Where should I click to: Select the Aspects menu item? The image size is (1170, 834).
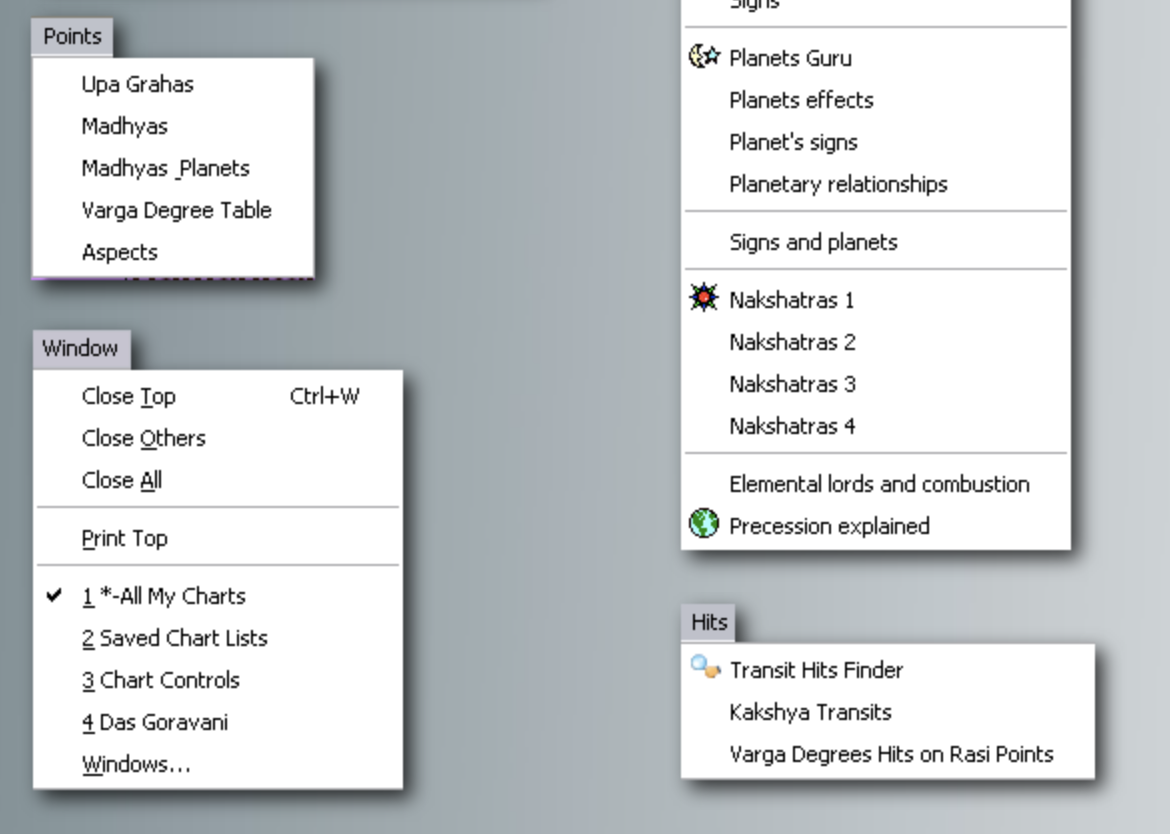[x=120, y=253]
